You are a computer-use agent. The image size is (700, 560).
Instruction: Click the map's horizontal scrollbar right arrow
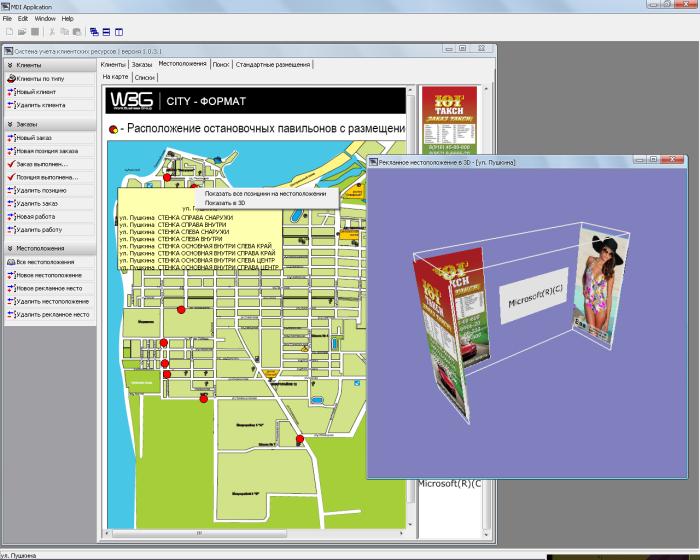(402, 533)
